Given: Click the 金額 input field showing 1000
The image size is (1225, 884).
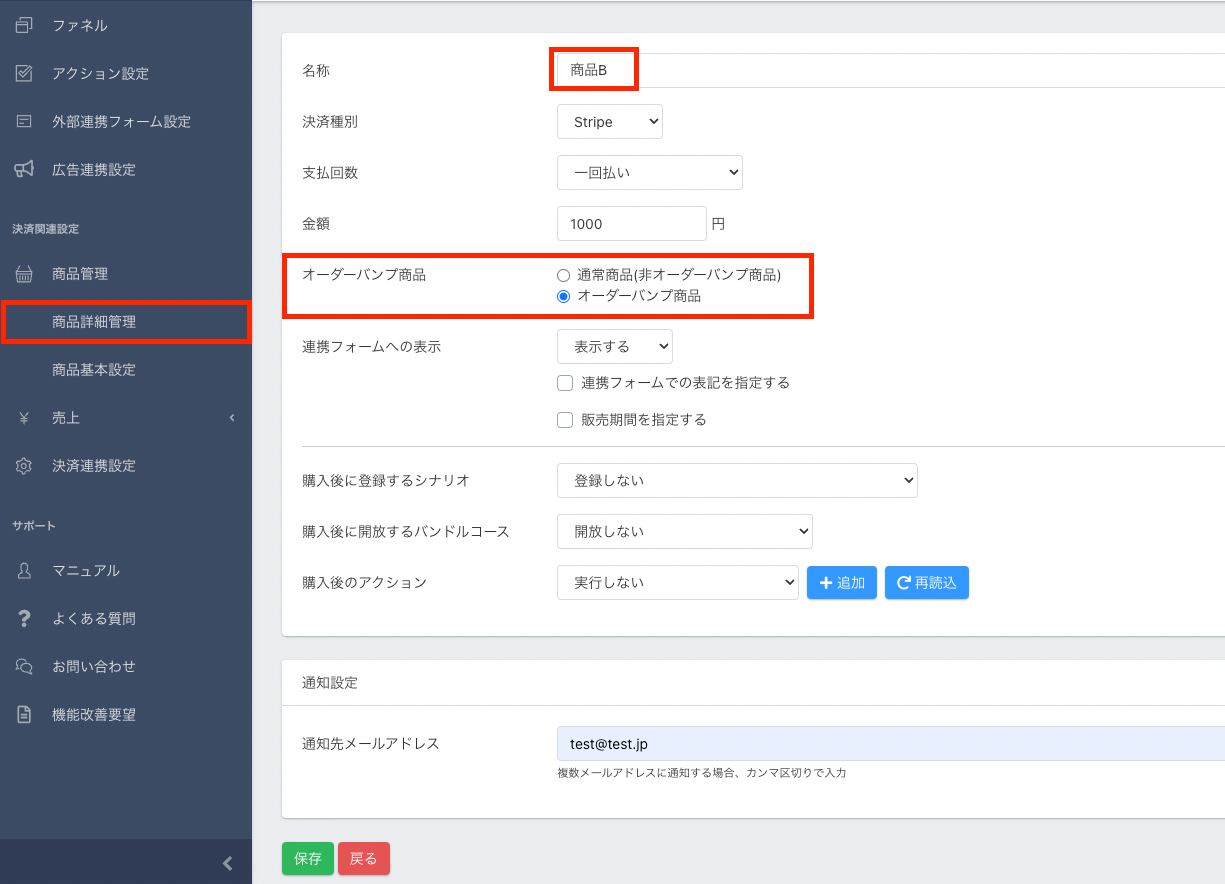Looking at the screenshot, I should click(631, 224).
